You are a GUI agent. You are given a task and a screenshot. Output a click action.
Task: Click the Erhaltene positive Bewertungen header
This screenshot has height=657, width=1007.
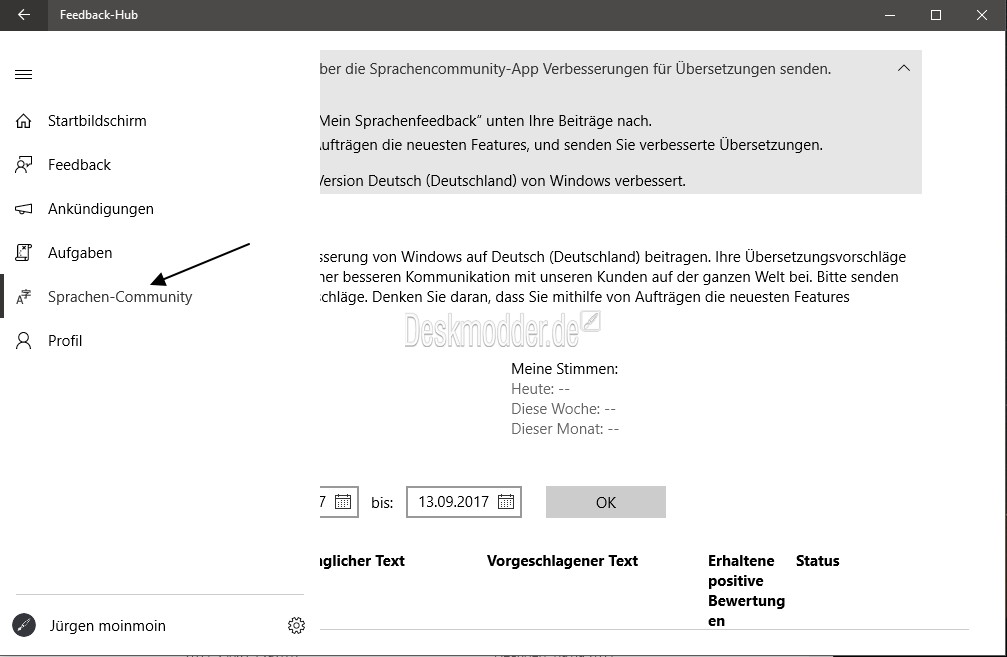(746, 591)
